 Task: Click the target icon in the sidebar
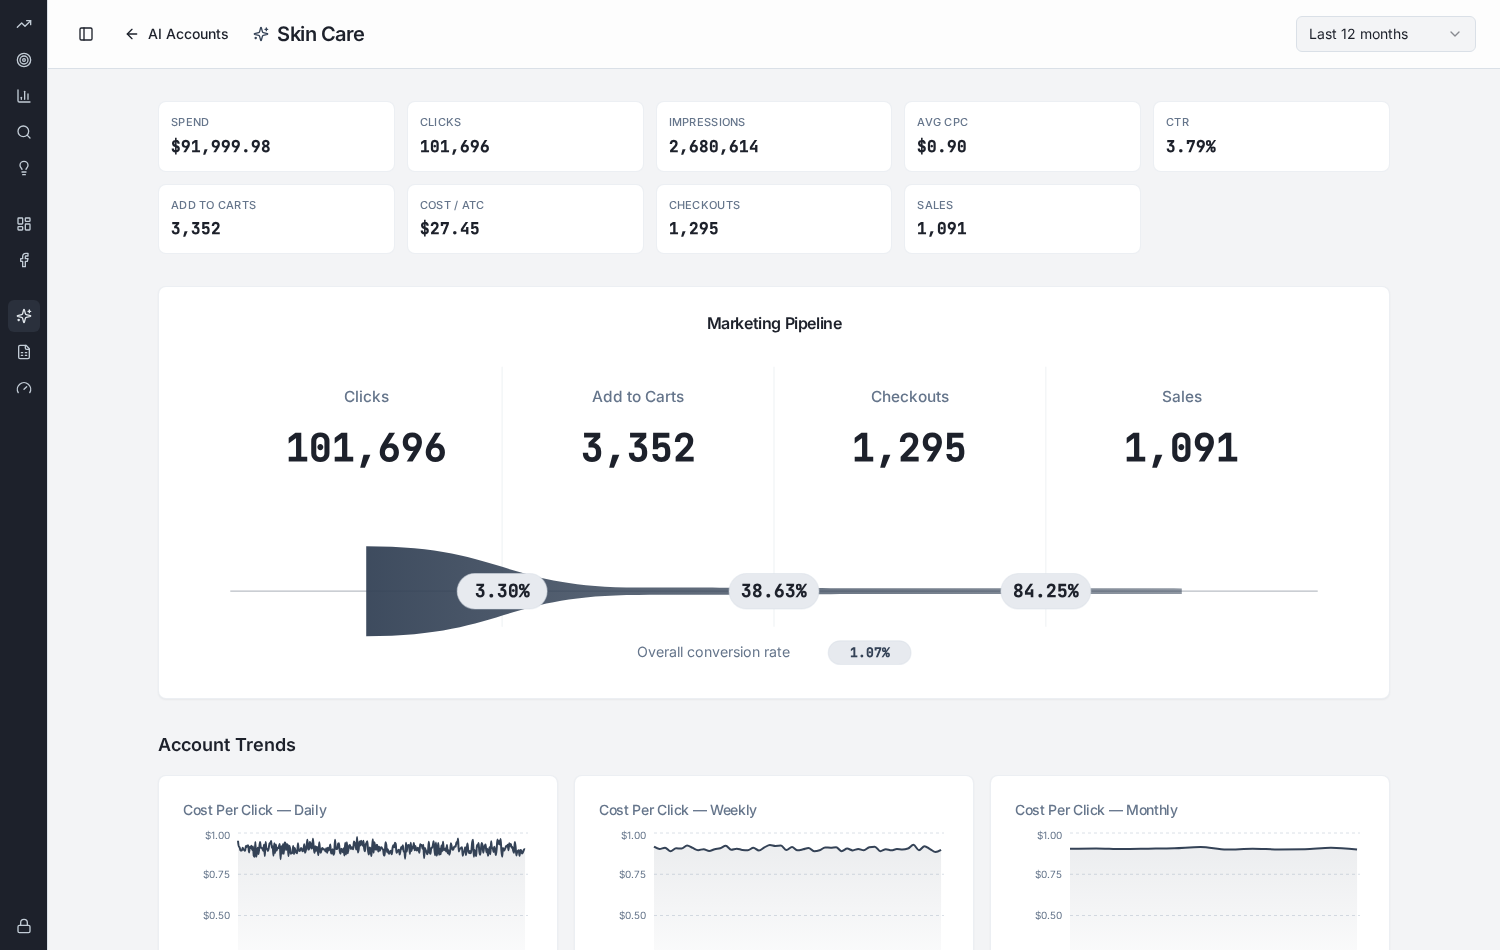point(24,60)
